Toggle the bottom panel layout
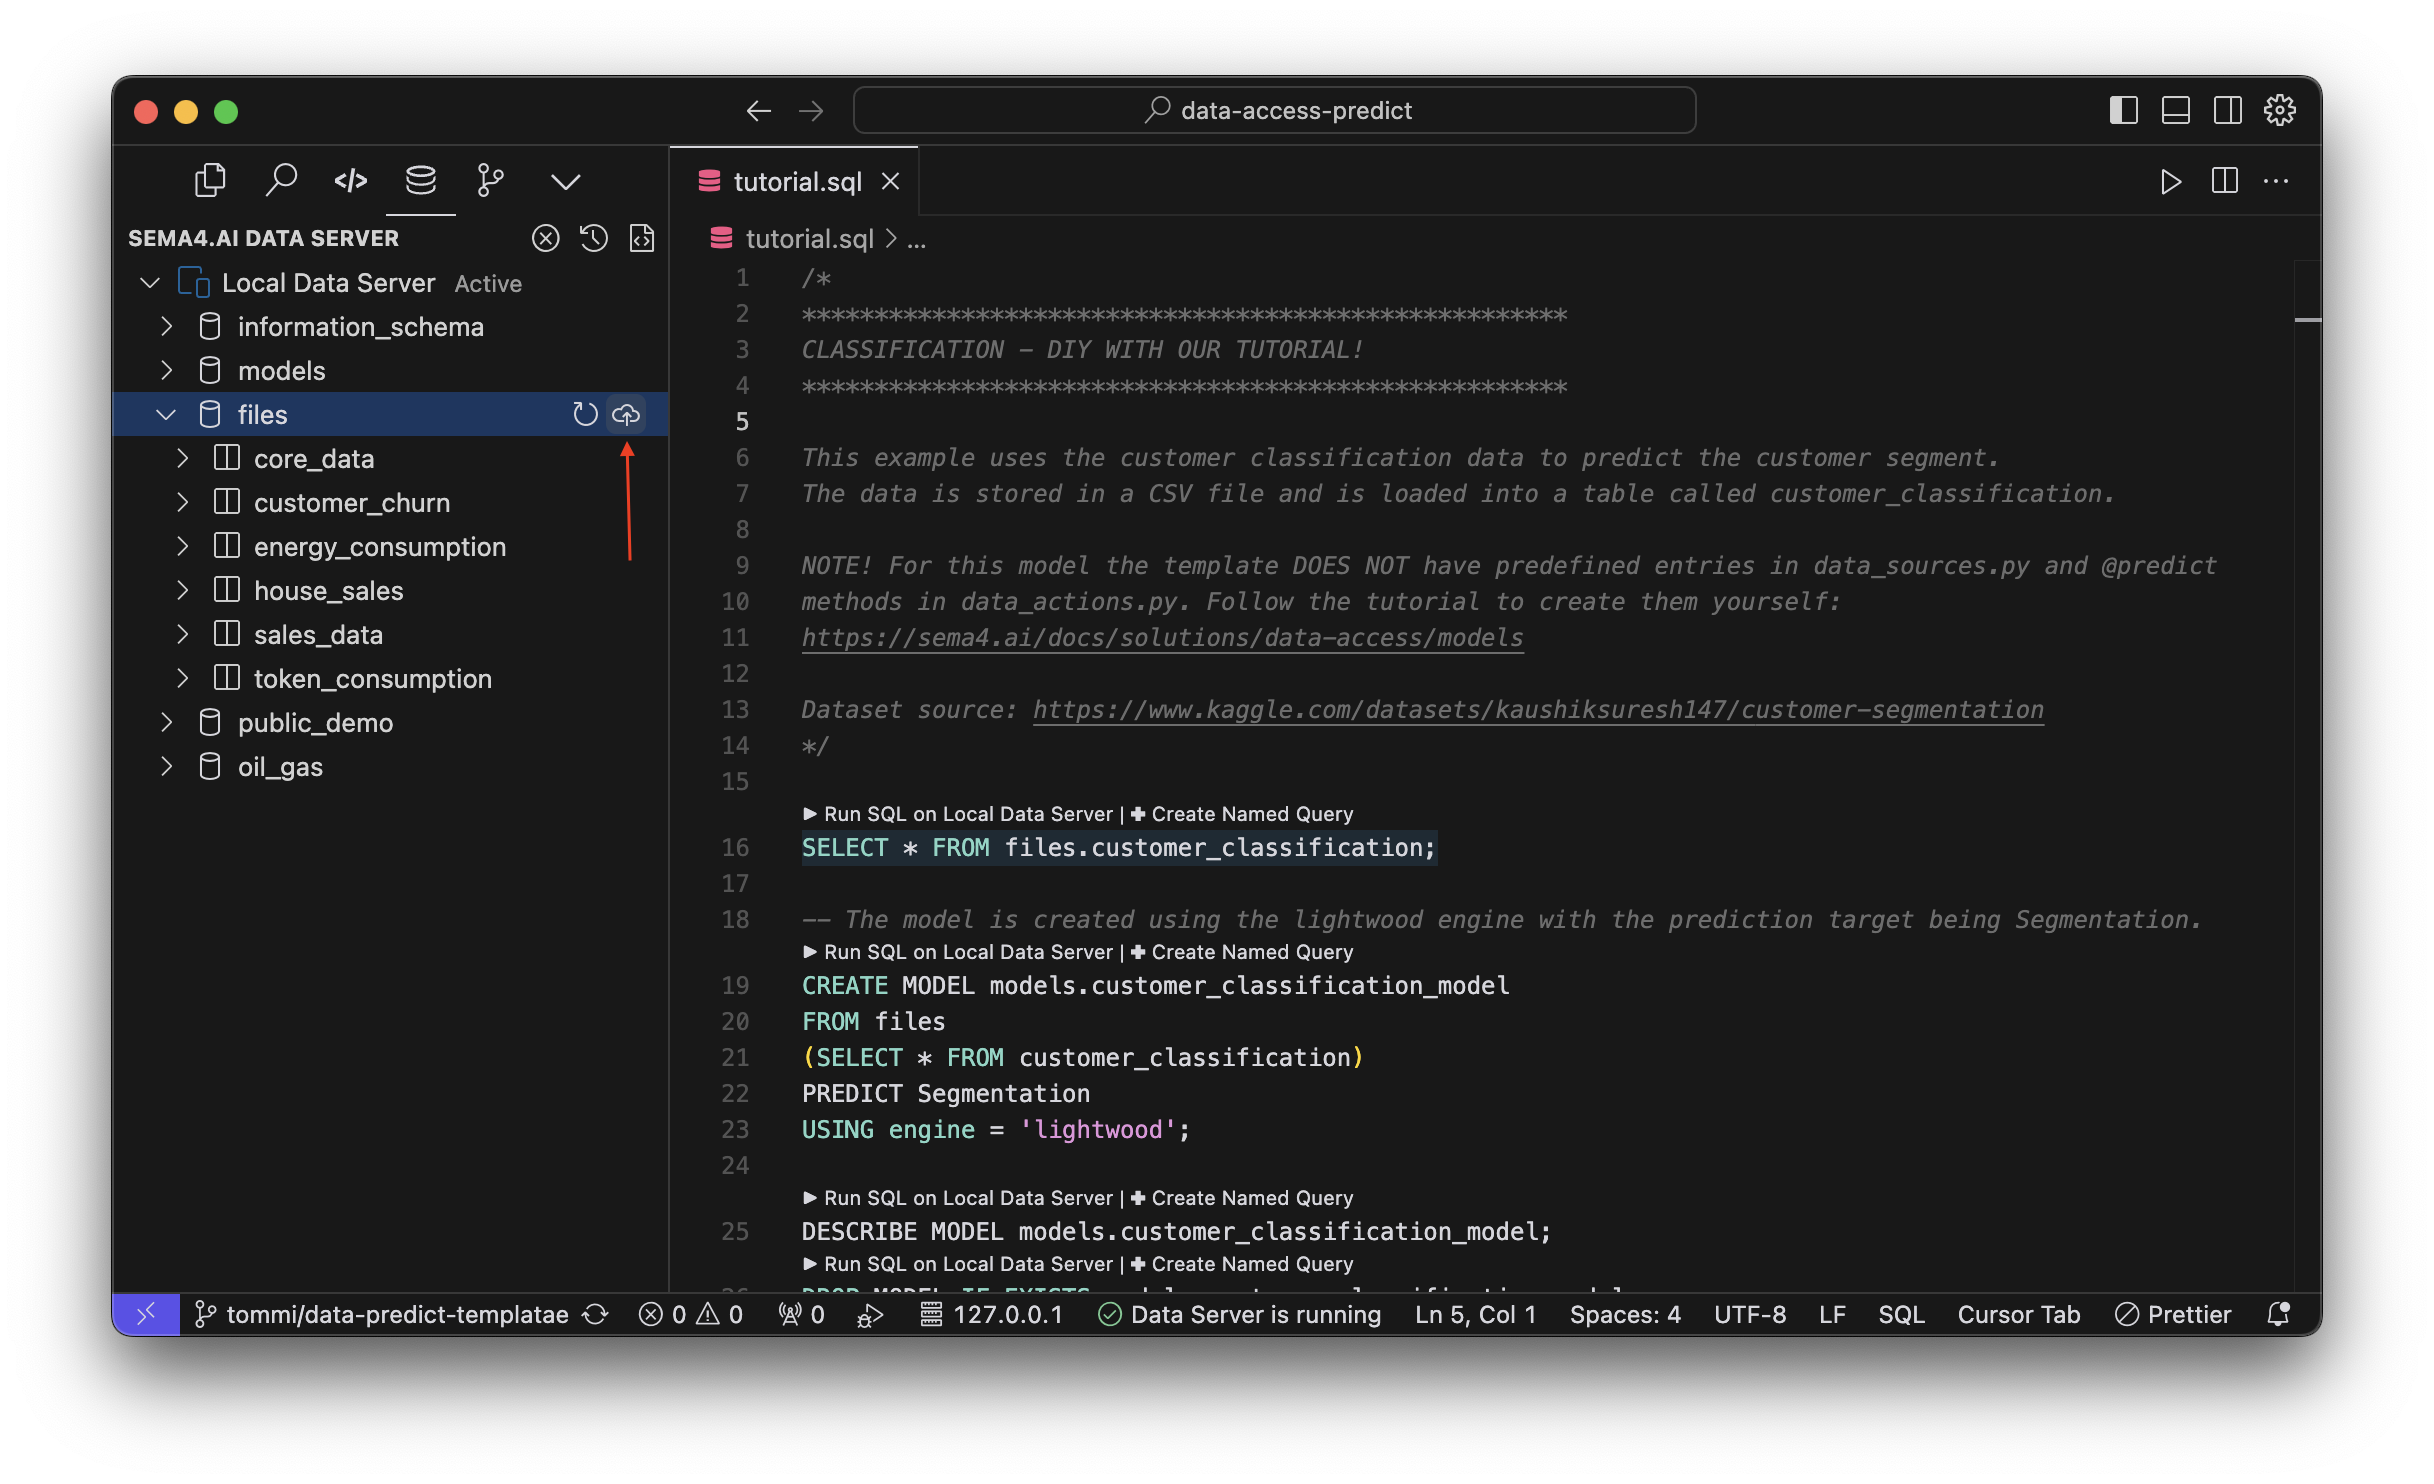 pos(2175,110)
